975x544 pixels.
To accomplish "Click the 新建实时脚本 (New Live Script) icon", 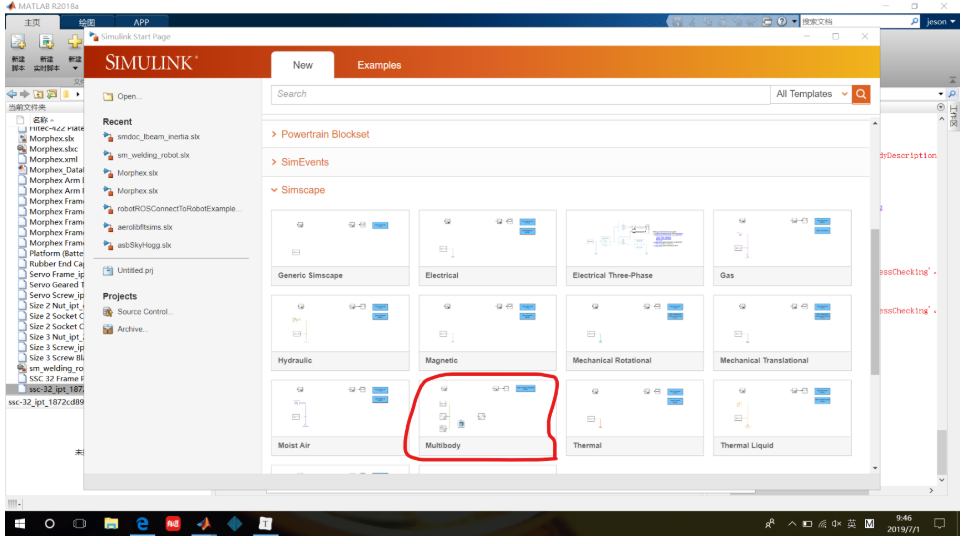I will [47, 42].
